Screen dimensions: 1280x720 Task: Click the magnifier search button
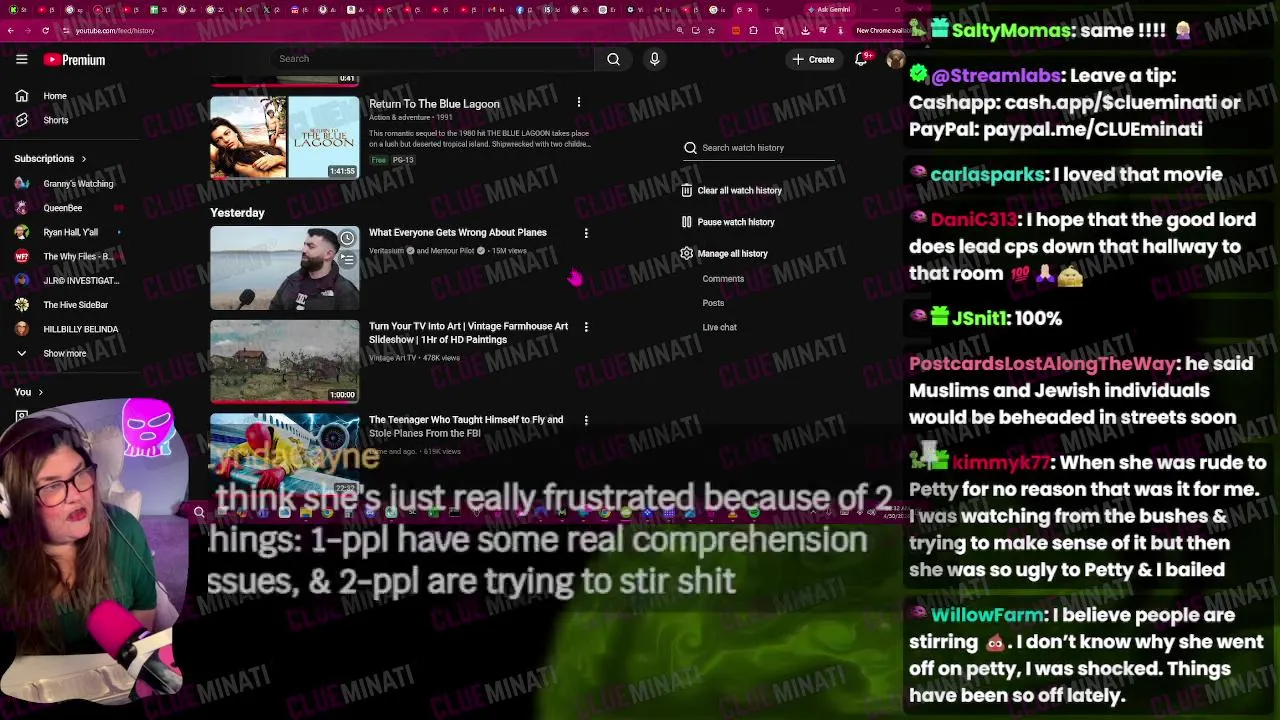(x=613, y=59)
